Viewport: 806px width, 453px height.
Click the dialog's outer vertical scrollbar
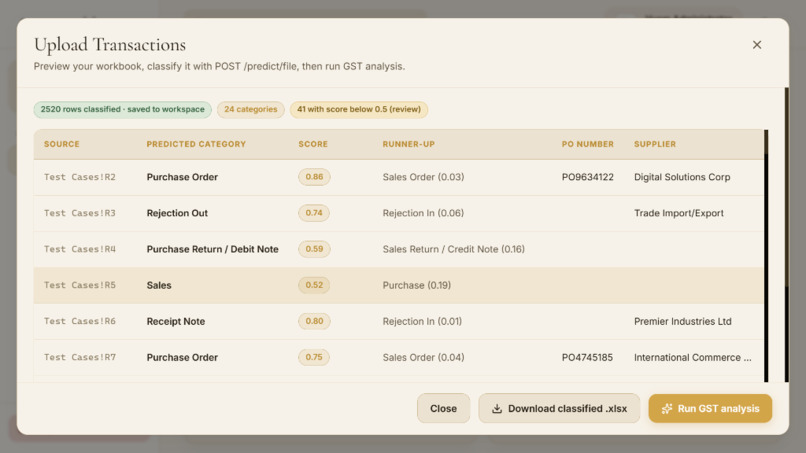786,235
